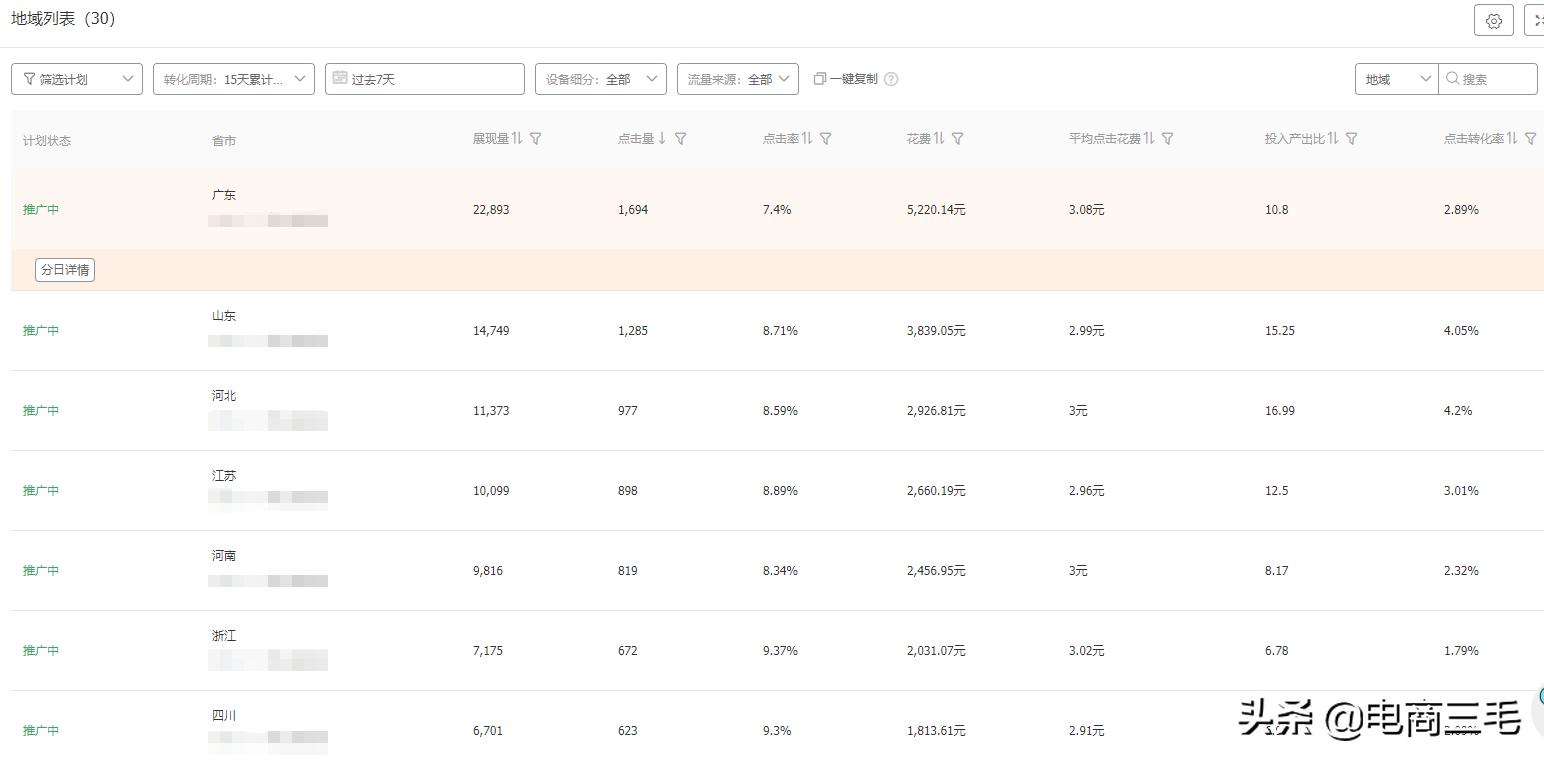Click the 分日详情 button
Viewport: 1544px width, 761px height.
click(65, 270)
